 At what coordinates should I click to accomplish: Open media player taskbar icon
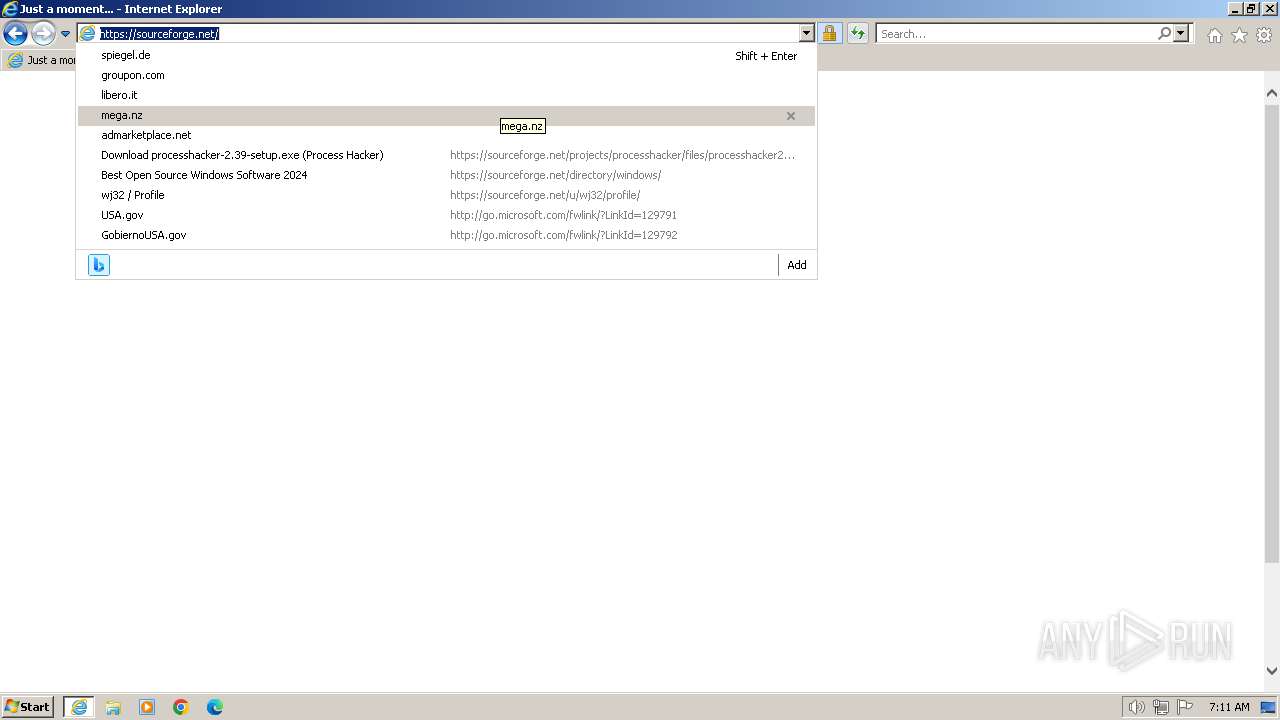[x=147, y=707]
